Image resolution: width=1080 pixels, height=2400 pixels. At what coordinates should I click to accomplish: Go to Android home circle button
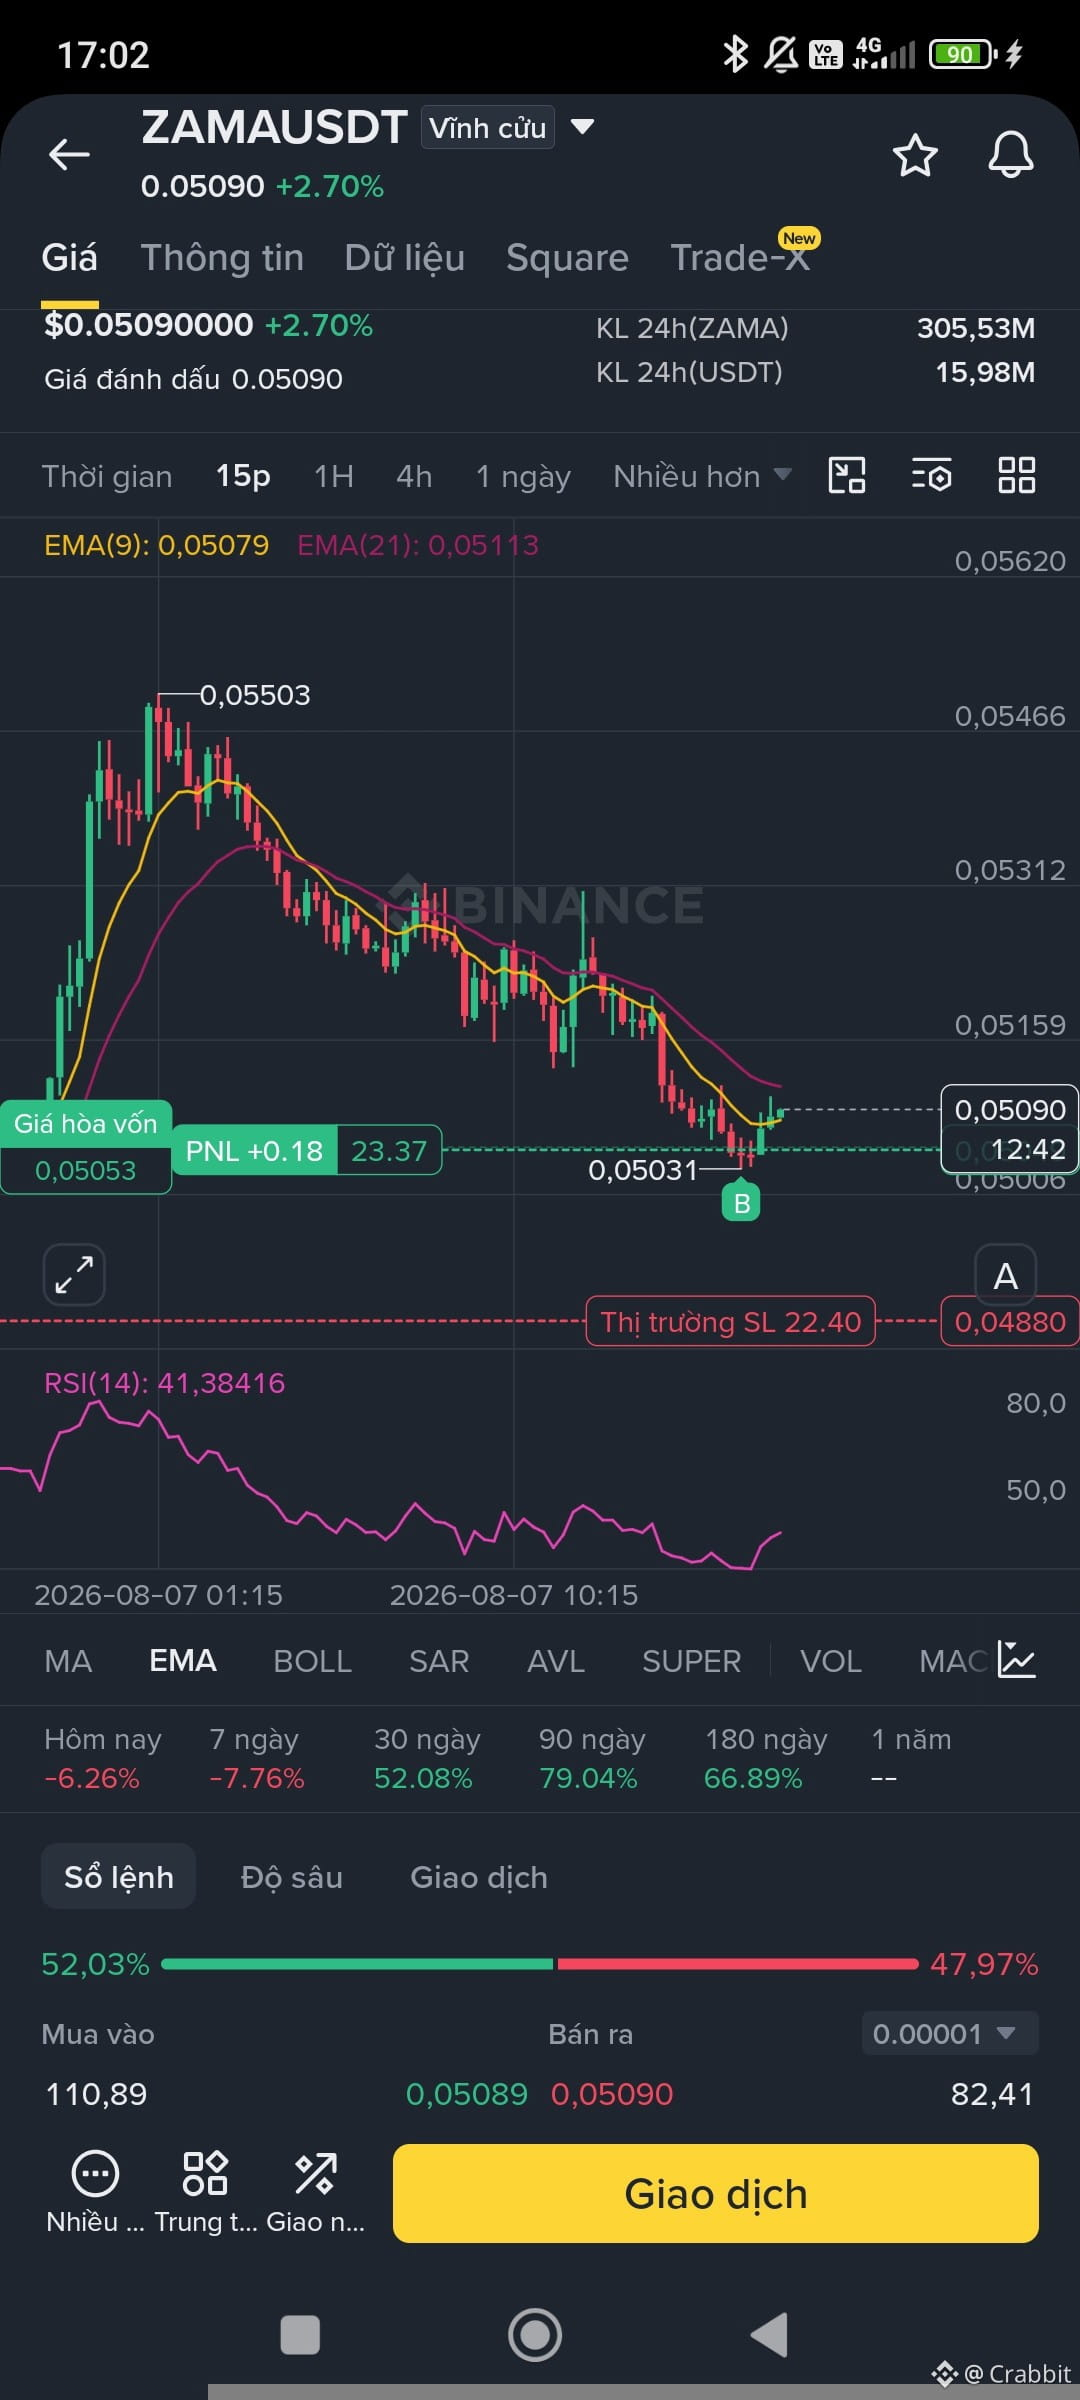[535, 2335]
